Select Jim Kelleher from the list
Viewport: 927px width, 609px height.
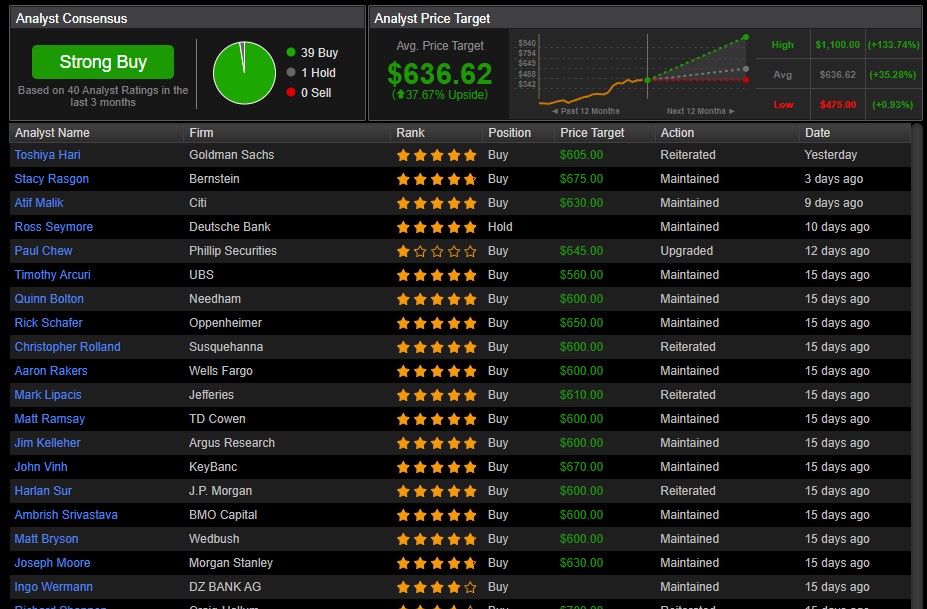pos(47,443)
